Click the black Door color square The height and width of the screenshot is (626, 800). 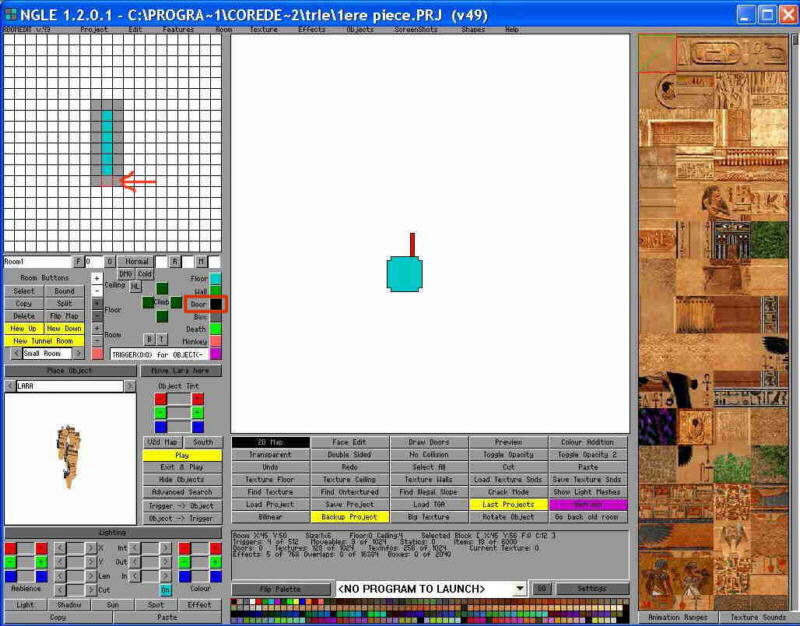[x=216, y=304]
